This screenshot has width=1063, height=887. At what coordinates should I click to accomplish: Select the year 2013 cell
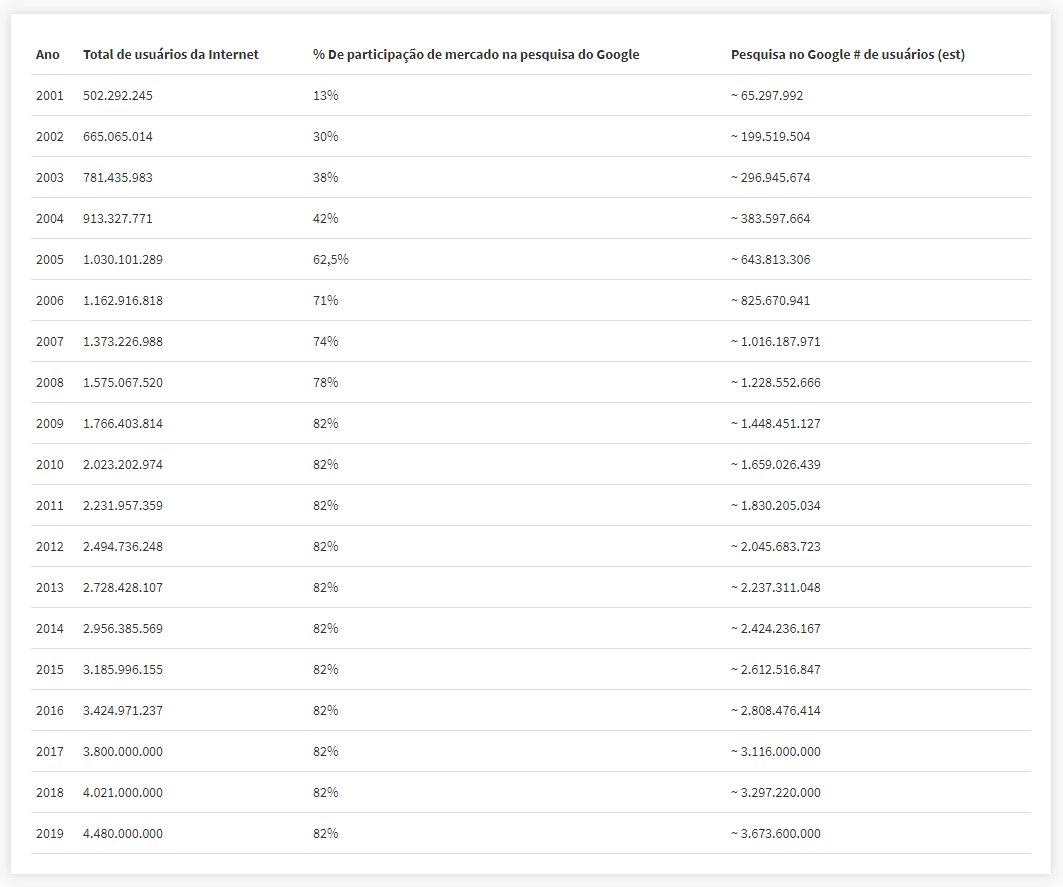click(49, 588)
